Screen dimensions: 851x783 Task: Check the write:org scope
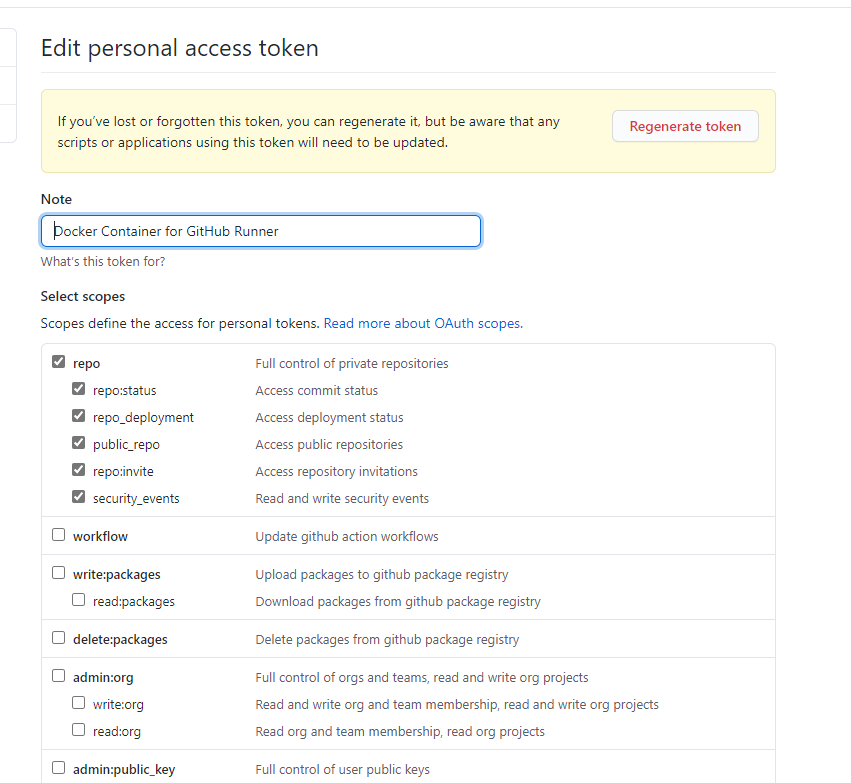pyautogui.click(x=79, y=704)
